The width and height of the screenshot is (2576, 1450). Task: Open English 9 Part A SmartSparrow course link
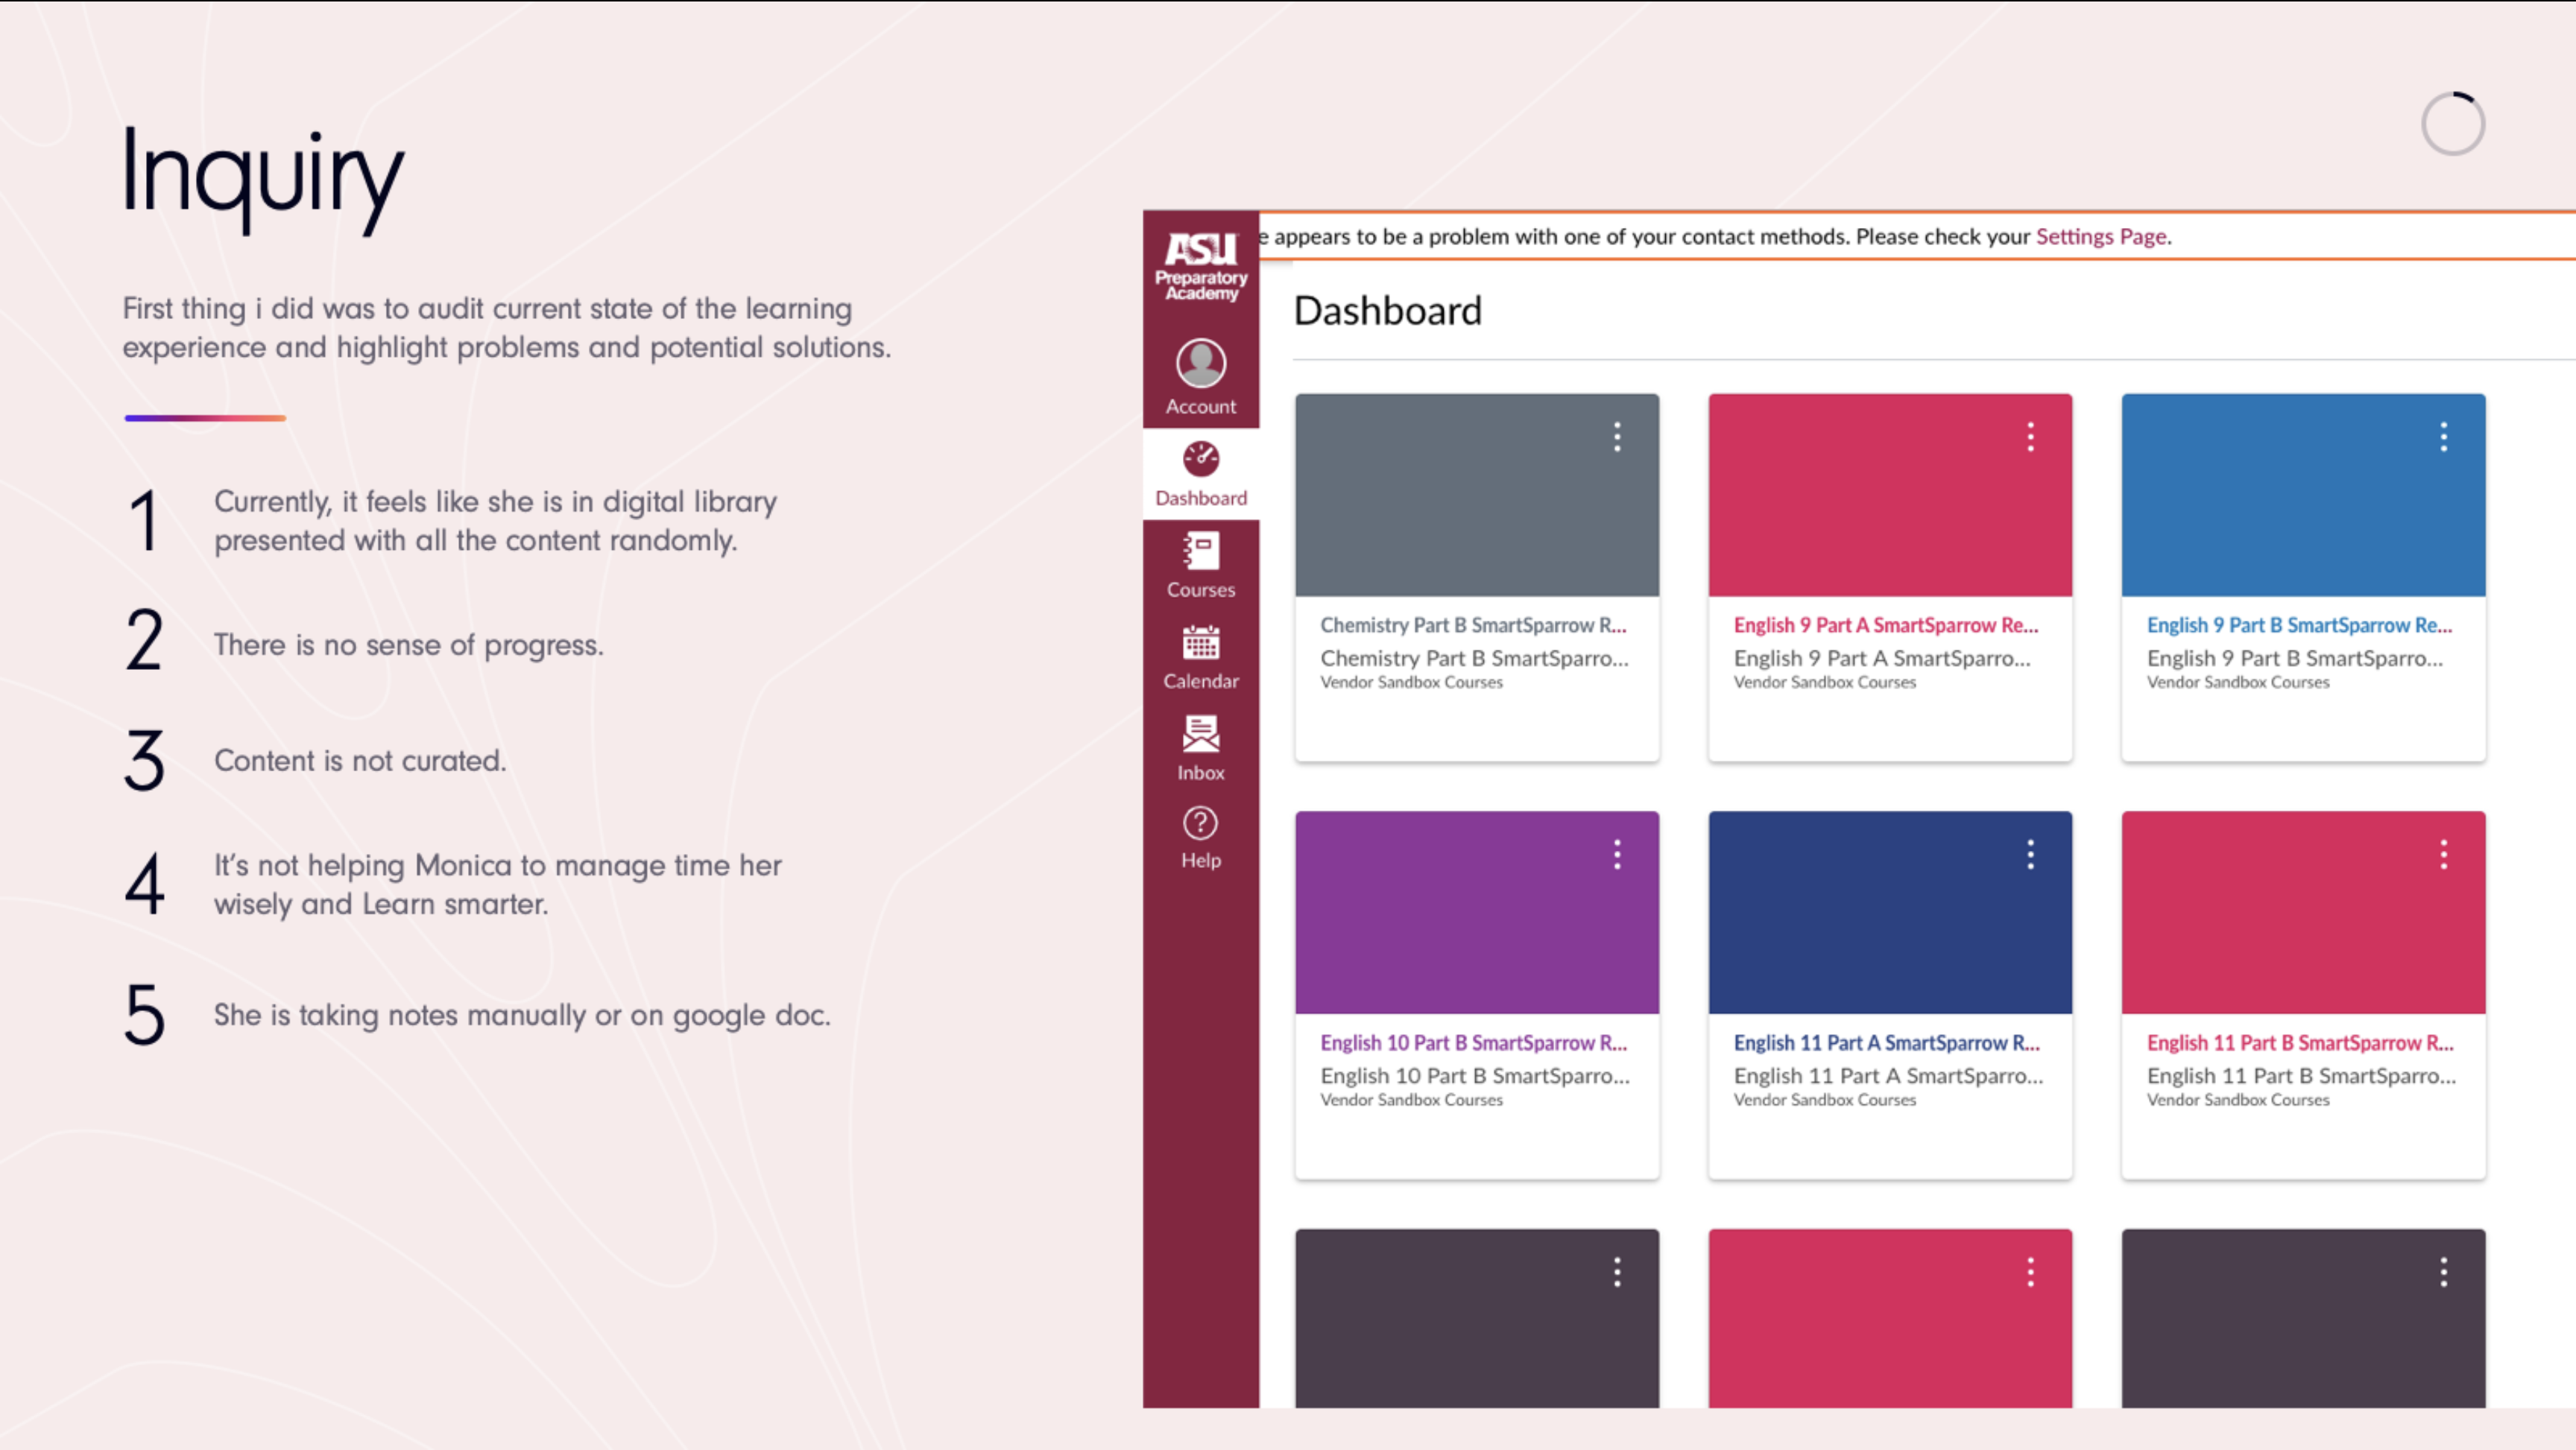(x=1885, y=625)
